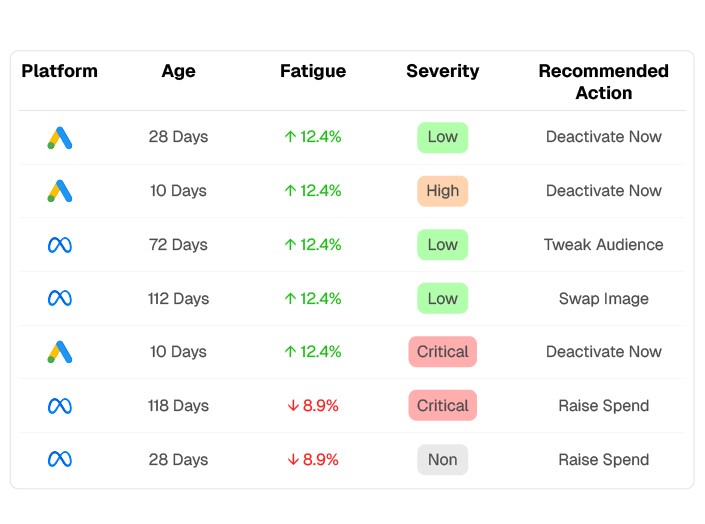The width and height of the screenshot is (705, 524).
Task: Click the orange High severity badge
Action: coord(442,191)
